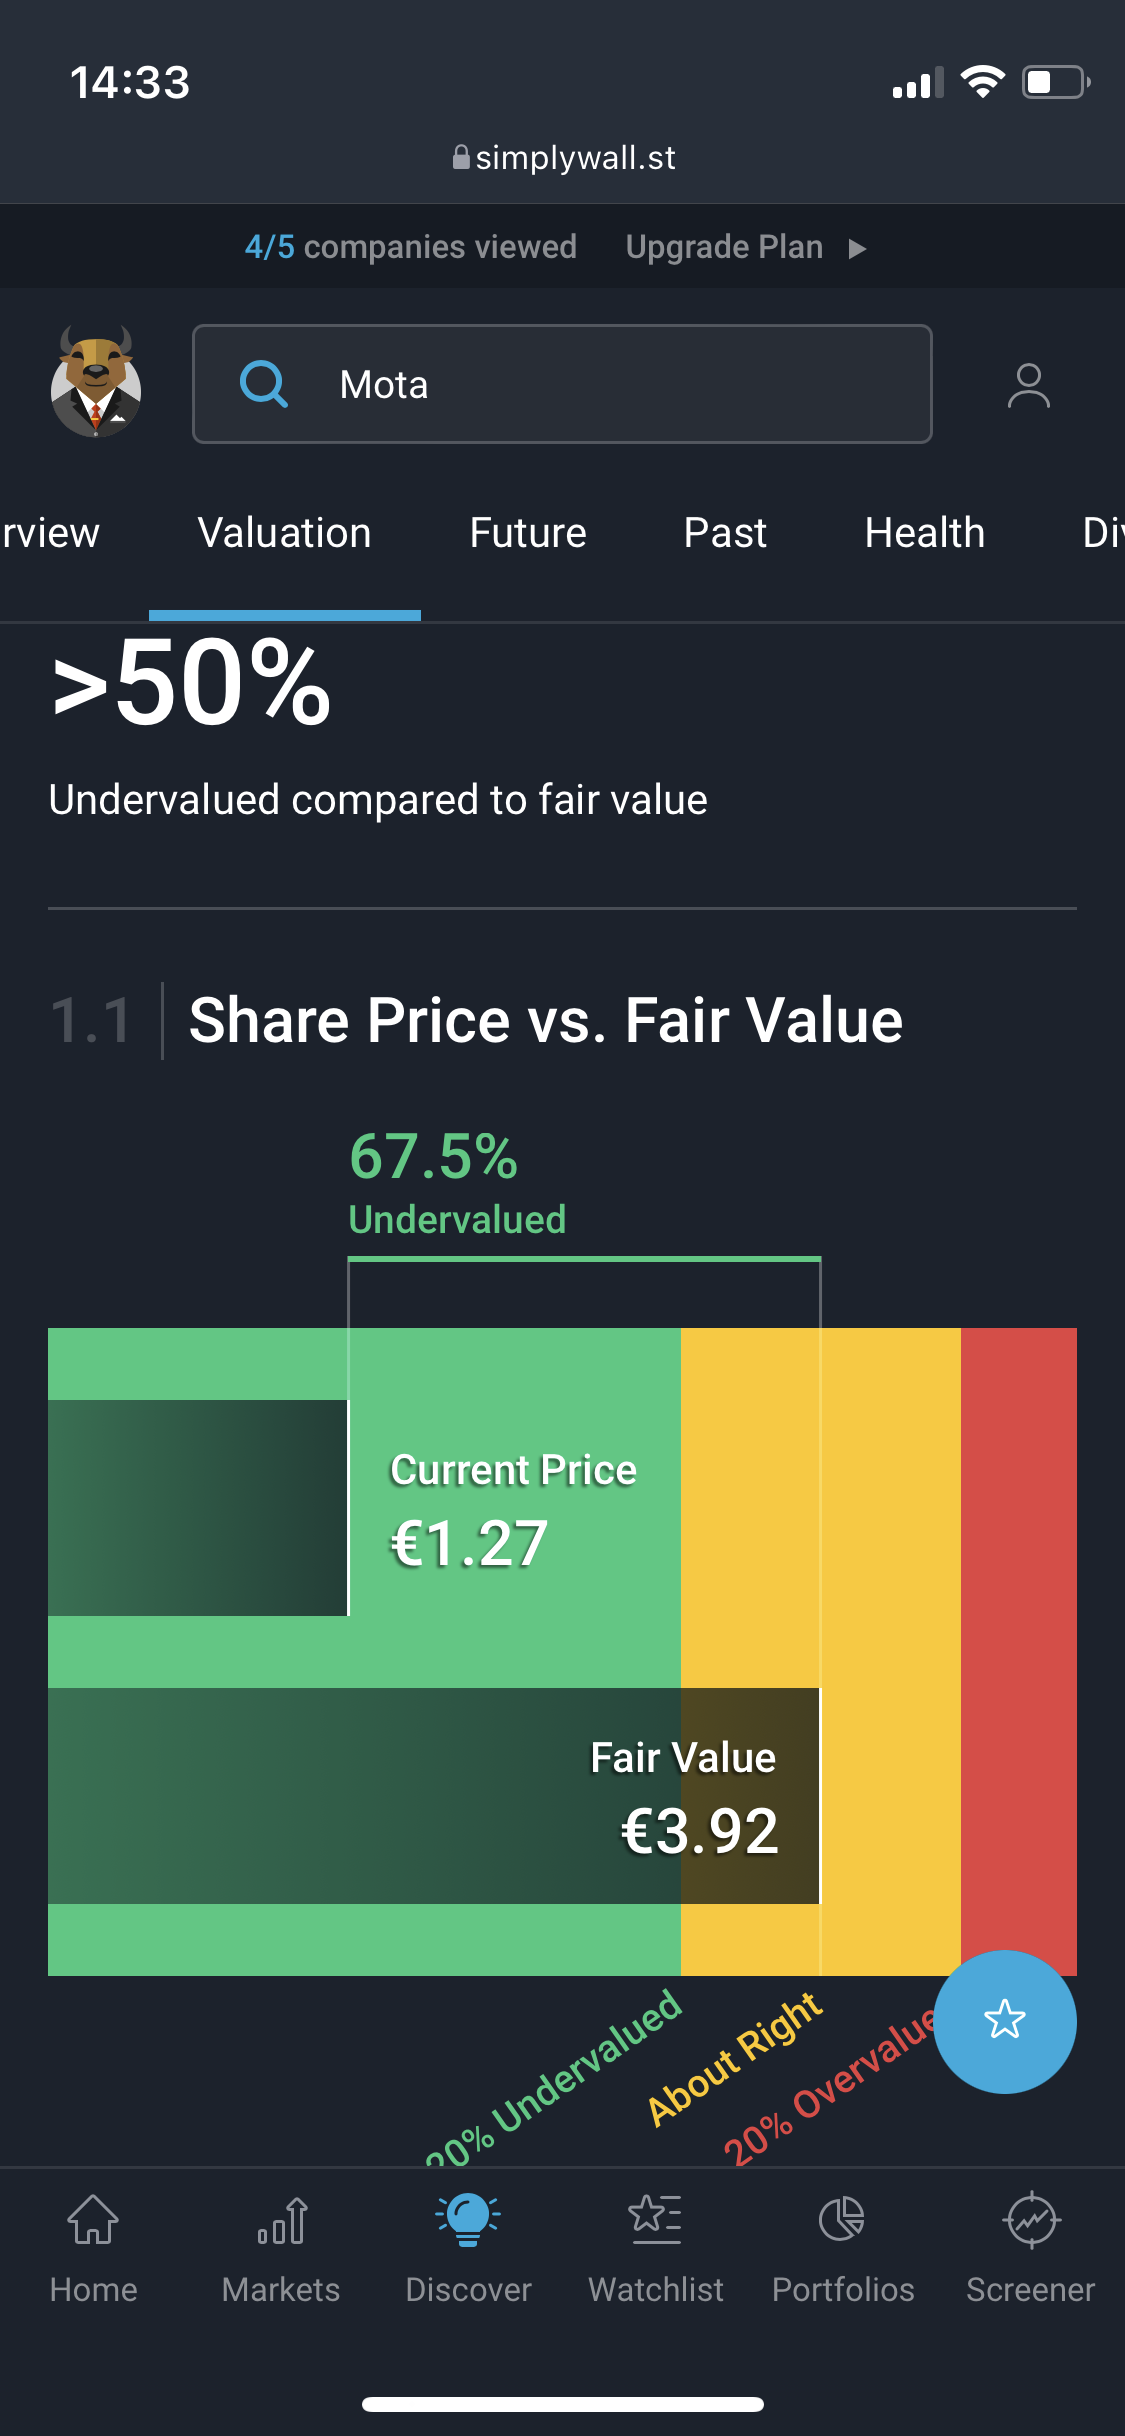
Task: Open the user profile icon
Action: [1028, 386]
